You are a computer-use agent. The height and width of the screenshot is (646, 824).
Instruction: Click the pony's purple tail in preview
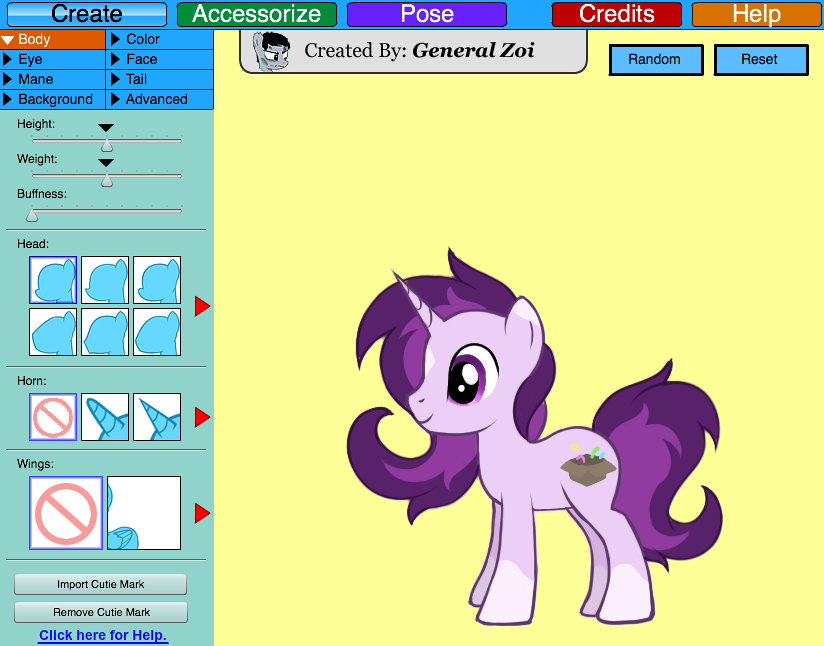coord(662,463)
